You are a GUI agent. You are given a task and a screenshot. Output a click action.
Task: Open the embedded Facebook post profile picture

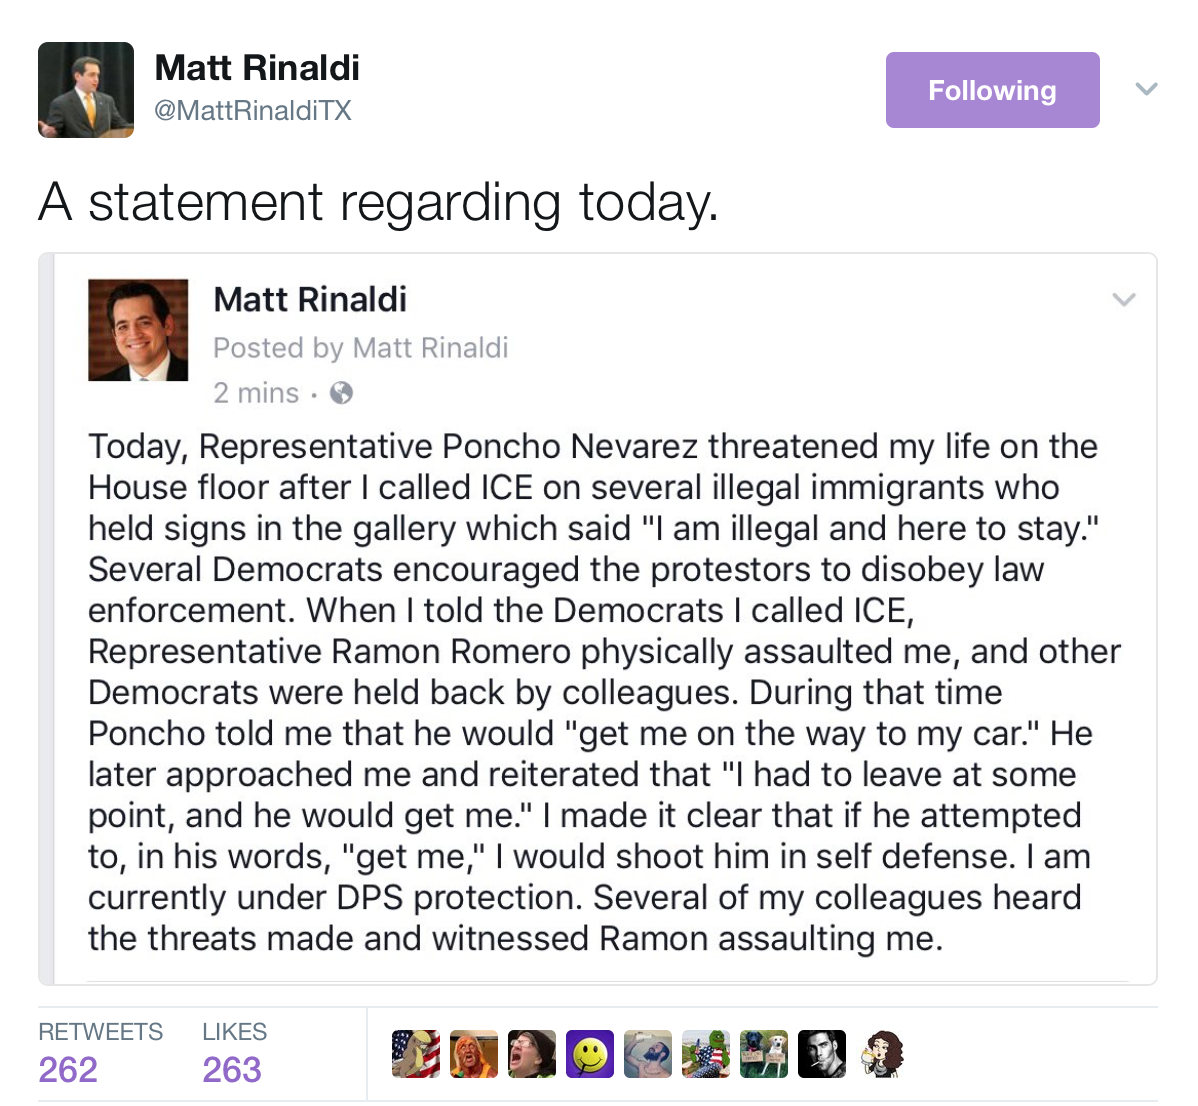pos(138,330)
